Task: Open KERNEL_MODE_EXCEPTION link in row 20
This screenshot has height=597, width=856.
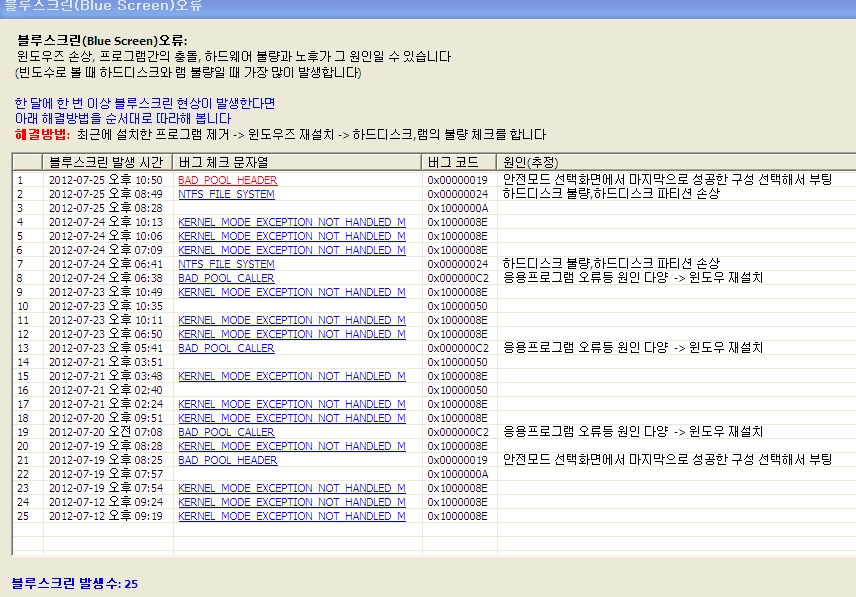Action: [x=292, y=446]
